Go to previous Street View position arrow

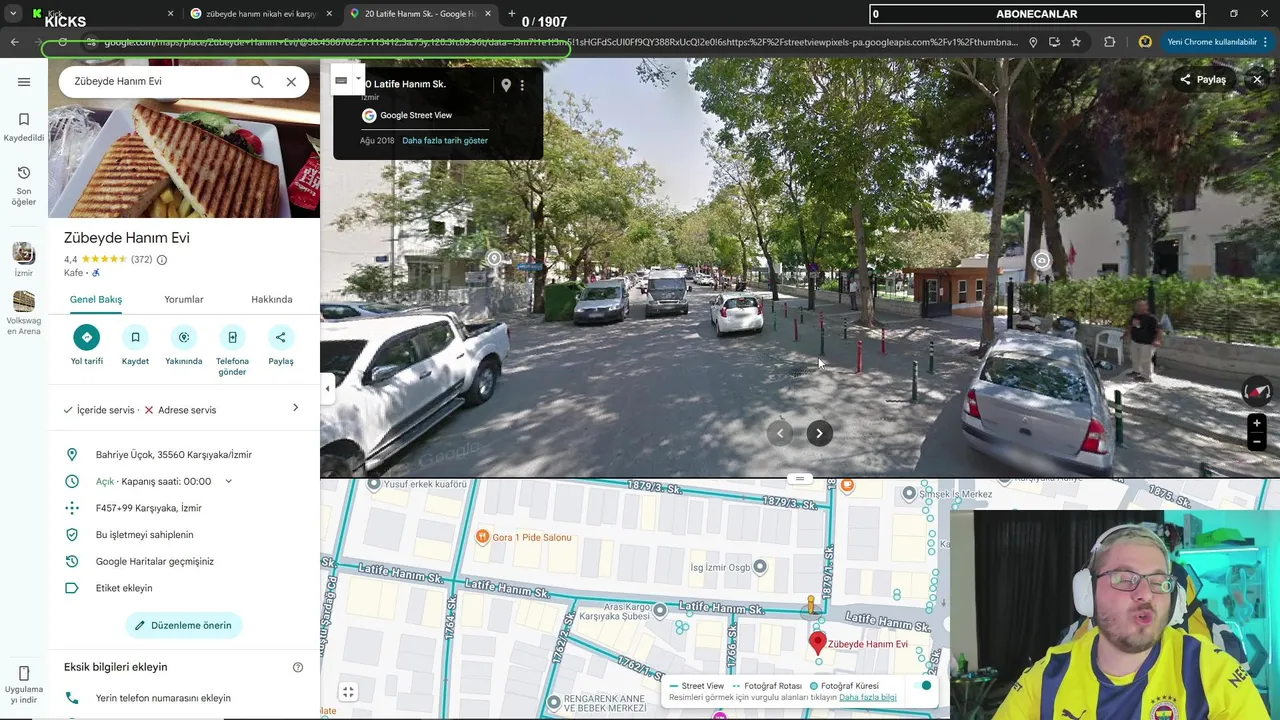(780, 433)
